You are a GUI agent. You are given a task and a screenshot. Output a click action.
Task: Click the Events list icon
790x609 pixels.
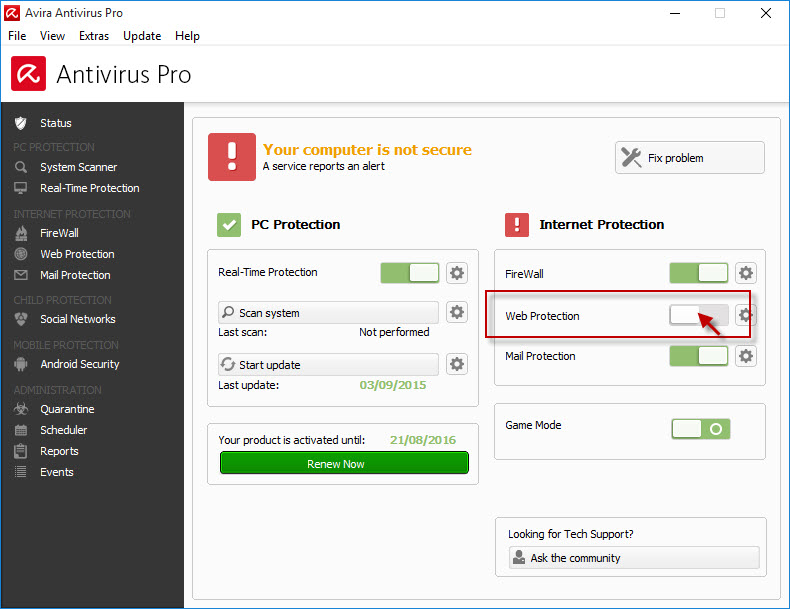21,472
